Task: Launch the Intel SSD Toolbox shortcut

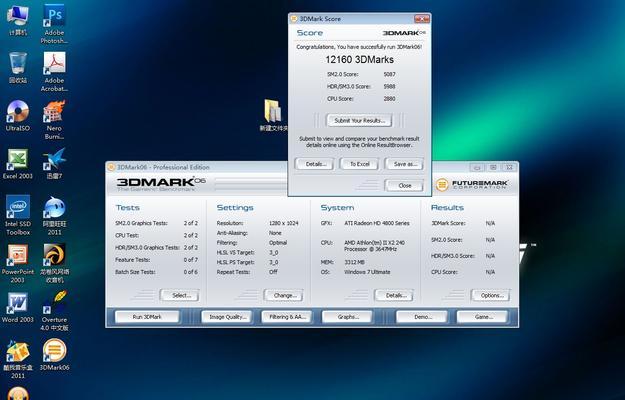Action: tap(18, 215)
